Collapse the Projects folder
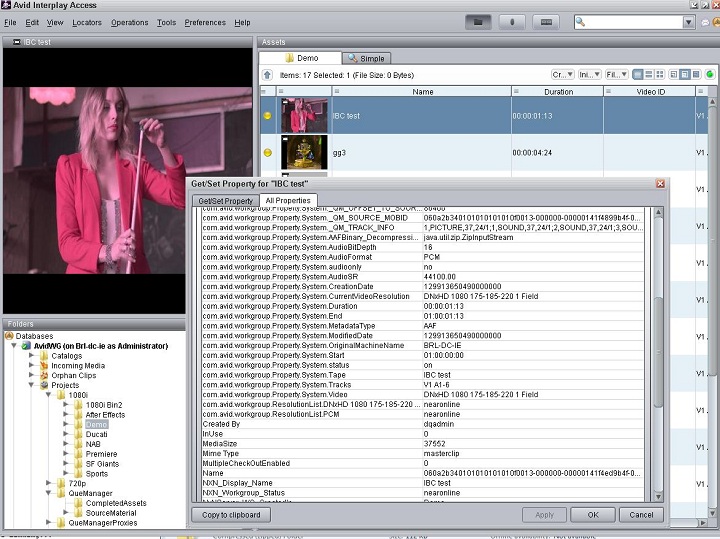The image size is (720, 539). [31, 385]
